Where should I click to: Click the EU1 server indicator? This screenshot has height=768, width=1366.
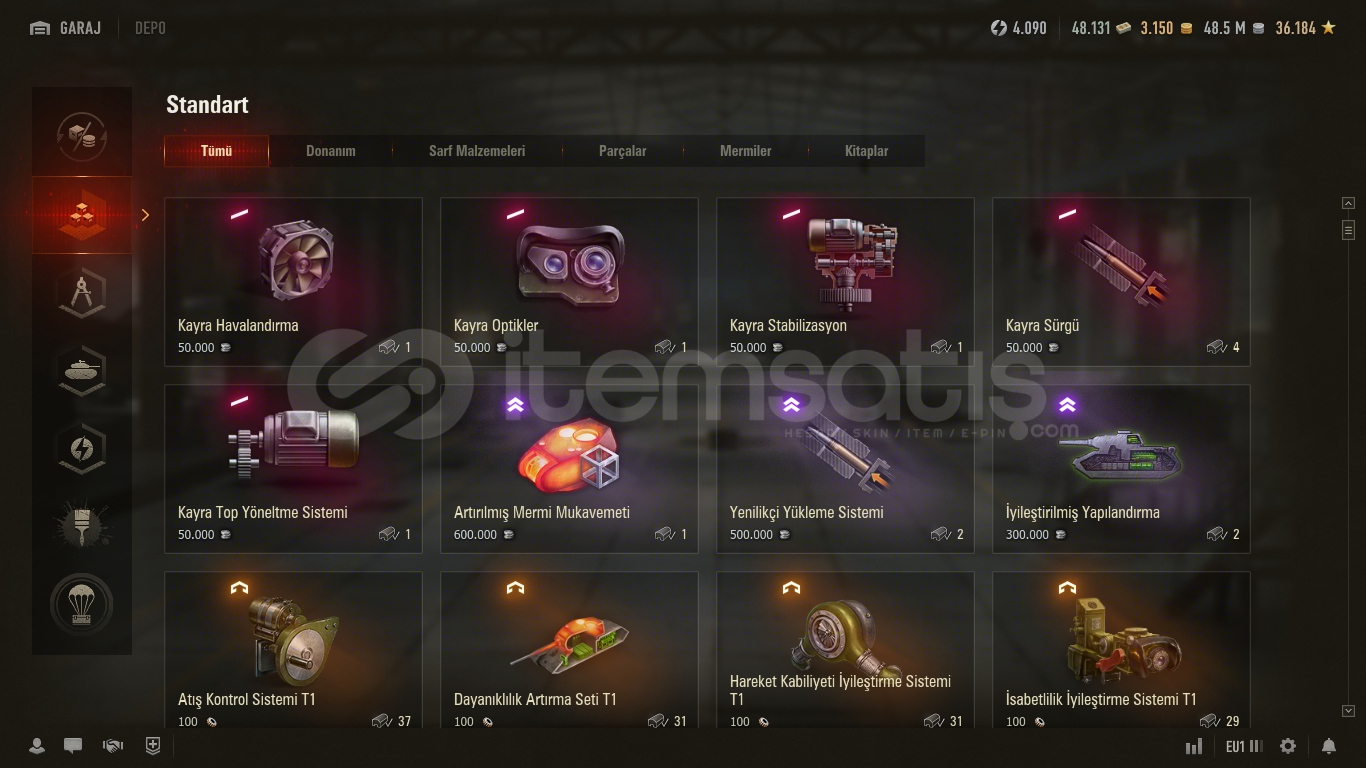click(x=1244, y=746)
